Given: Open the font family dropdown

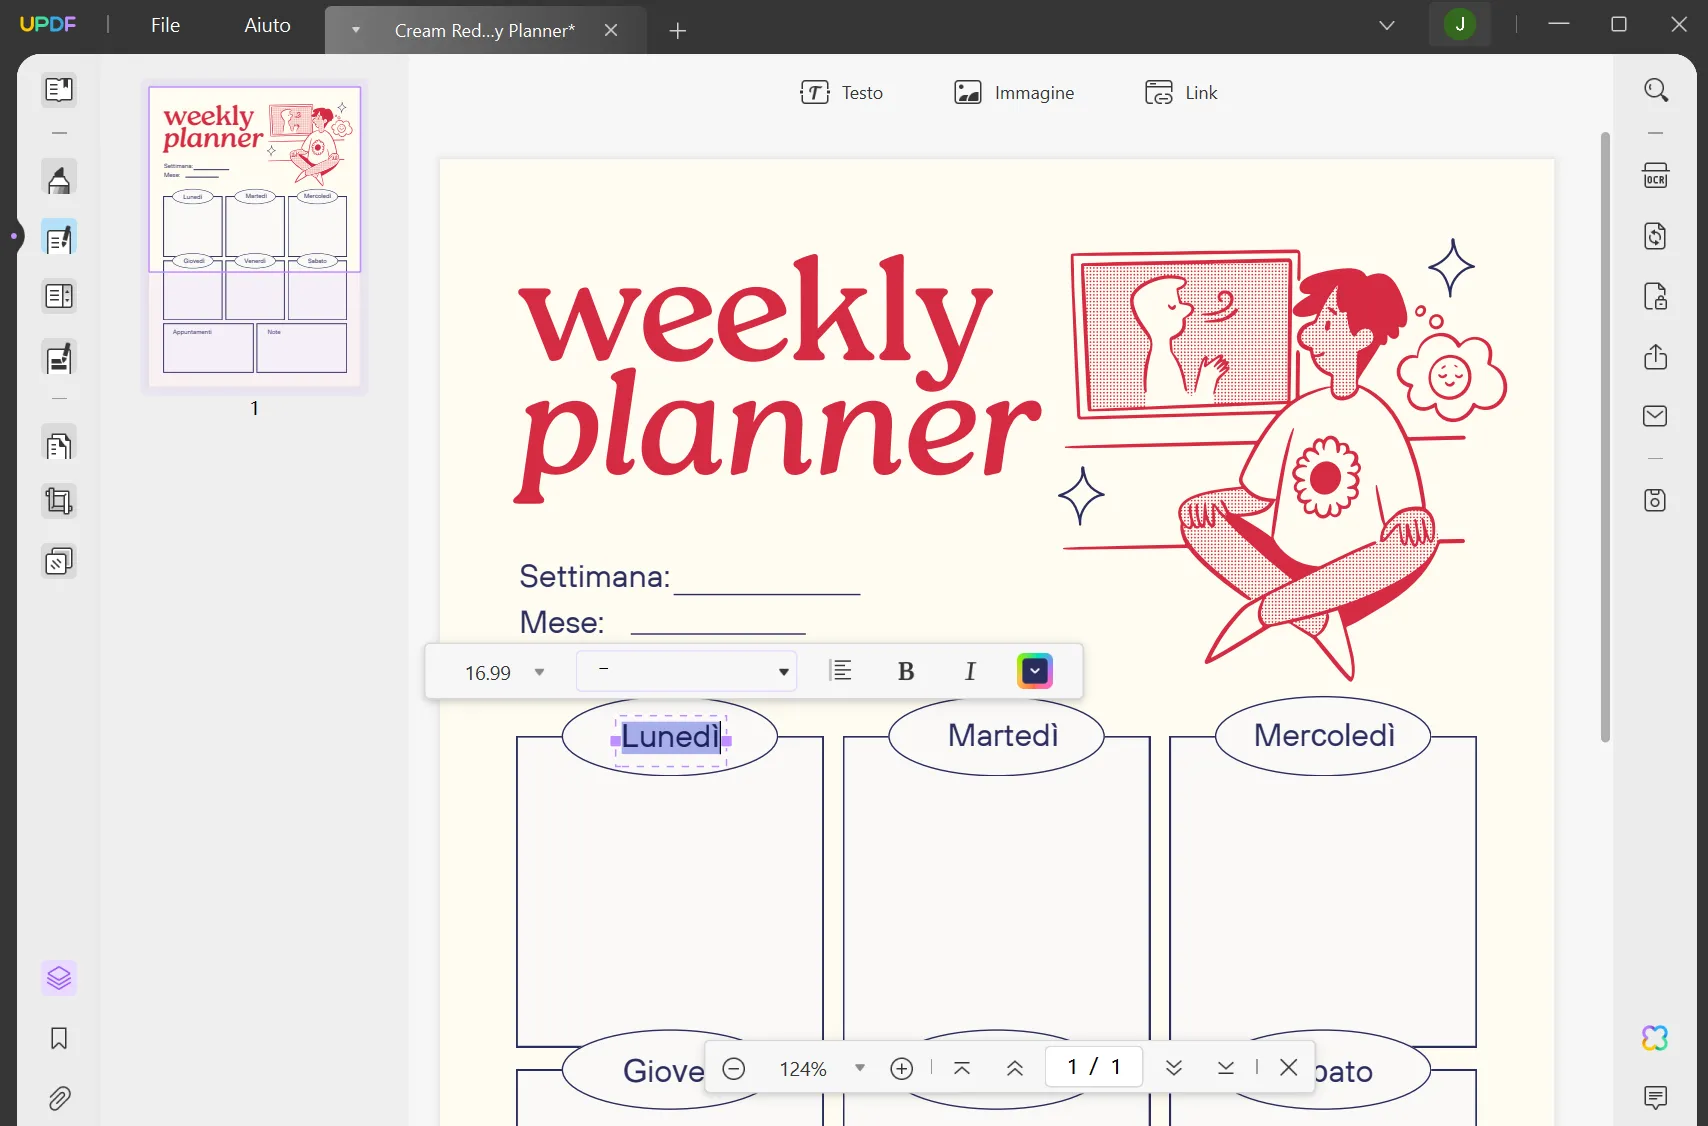Looking at the screenshot, I should [x=686, y=671].
